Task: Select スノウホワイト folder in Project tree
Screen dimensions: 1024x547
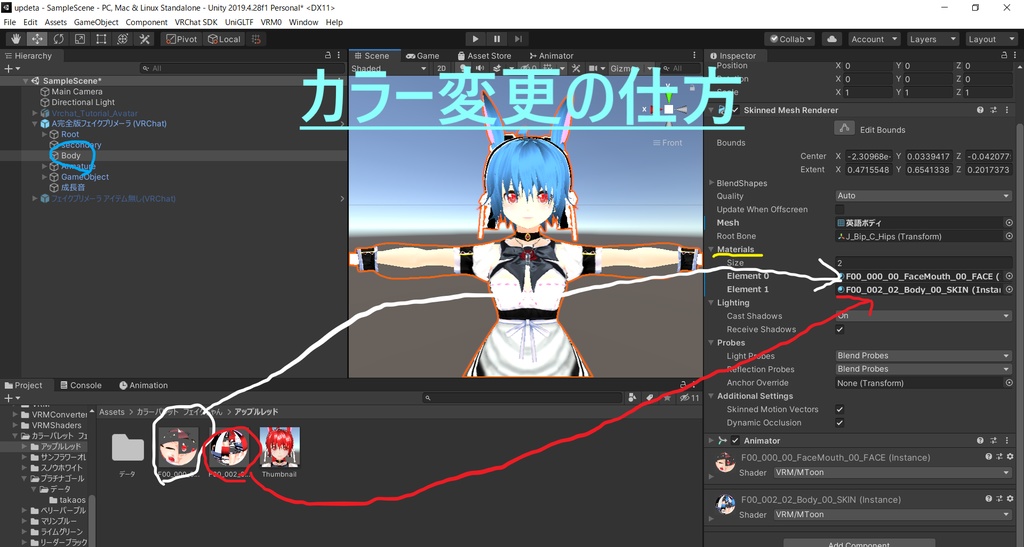Action: [x=61, y=468]
